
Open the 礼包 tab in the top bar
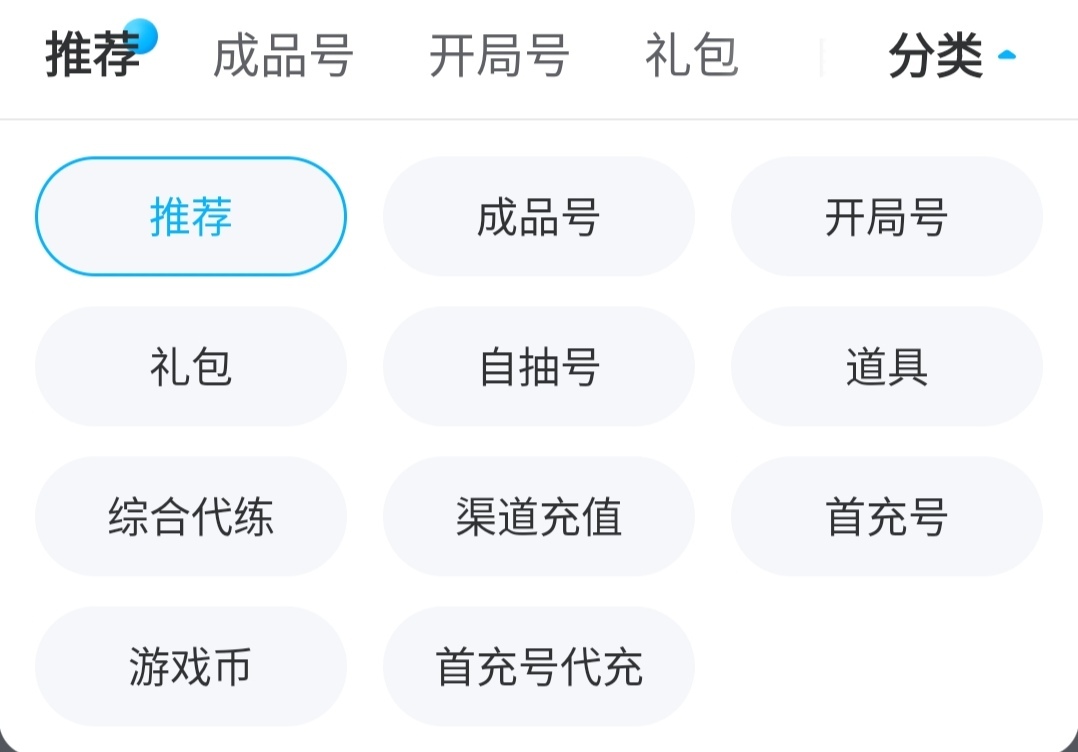pos(692,56)
